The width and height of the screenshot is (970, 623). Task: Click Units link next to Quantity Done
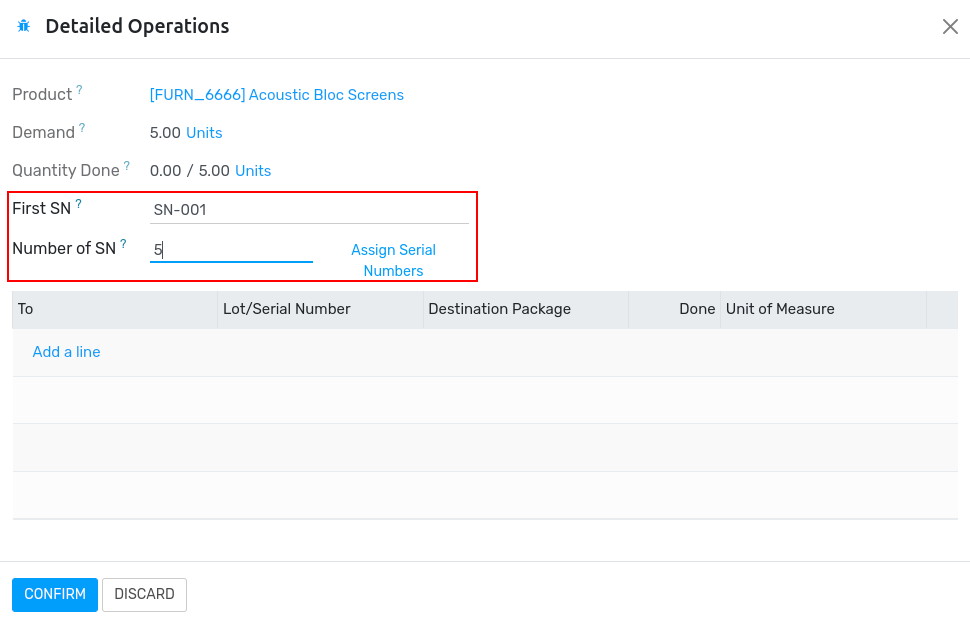click(x=253, y=171)
